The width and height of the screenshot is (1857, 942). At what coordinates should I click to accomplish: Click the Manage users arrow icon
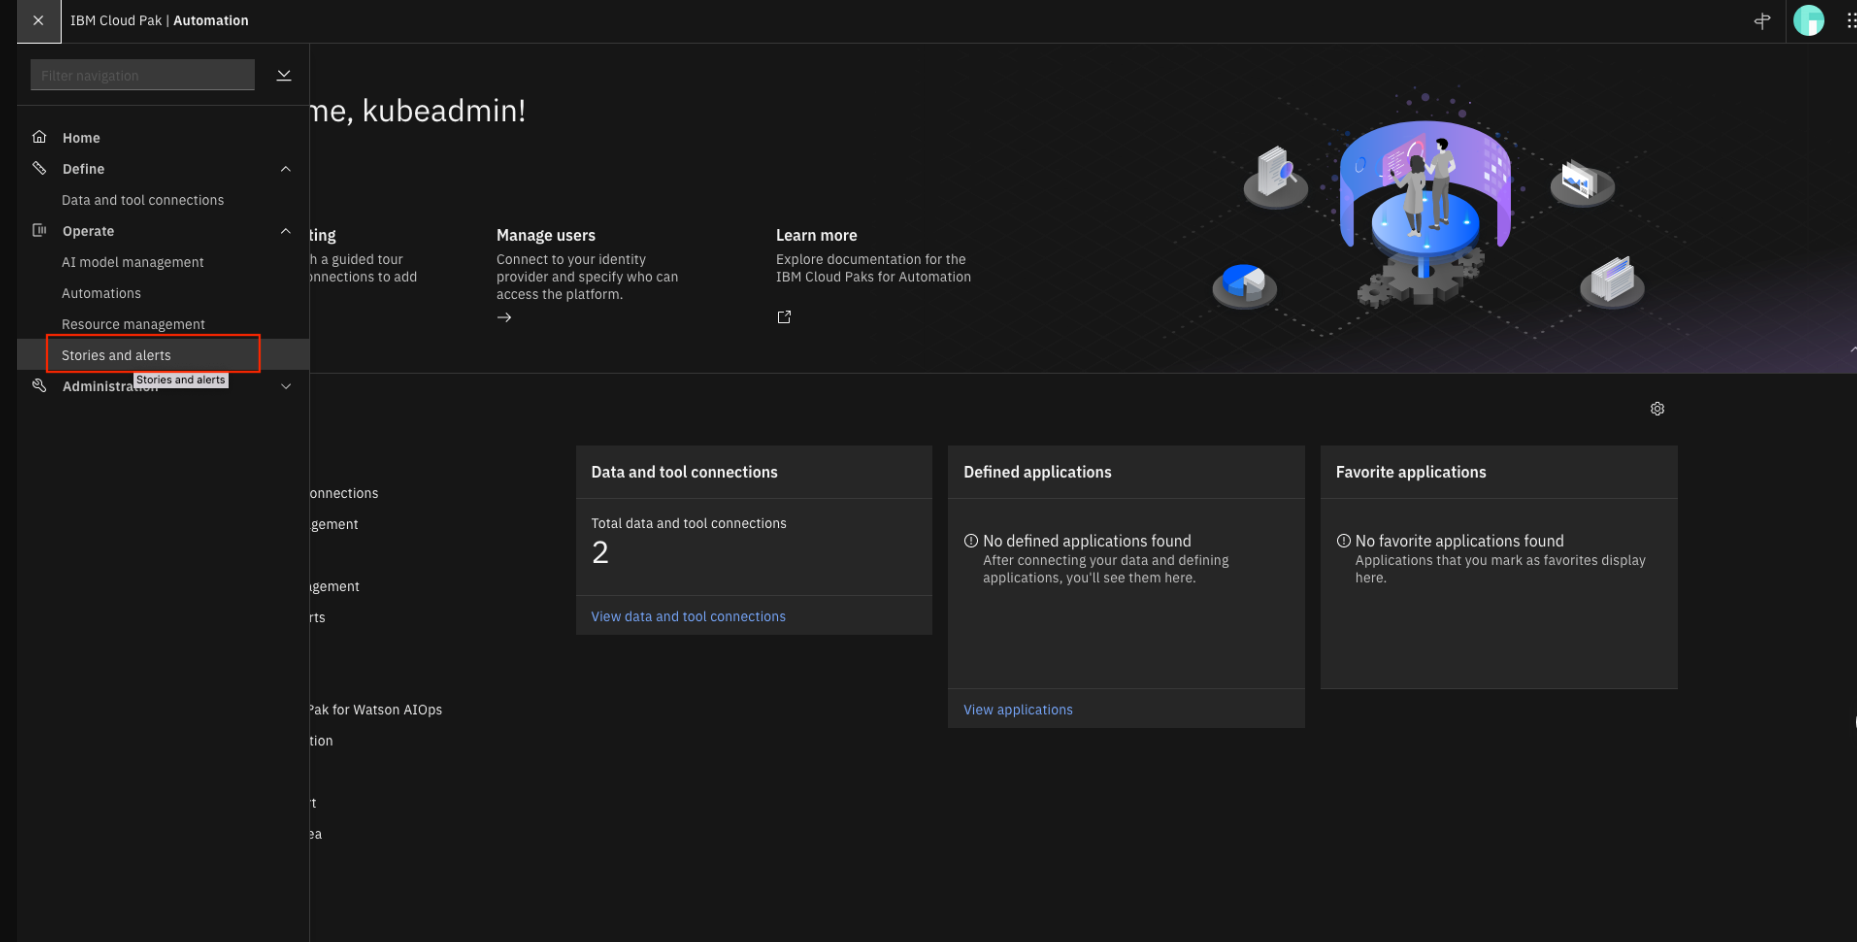(x=504, y=317)
